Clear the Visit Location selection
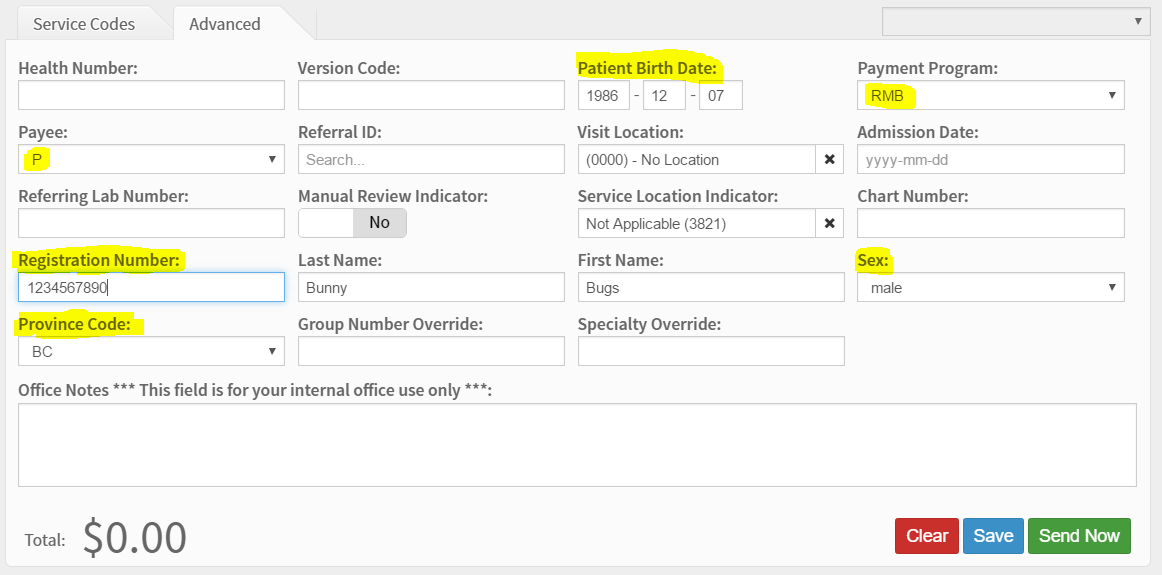 (x=829, y=160)
